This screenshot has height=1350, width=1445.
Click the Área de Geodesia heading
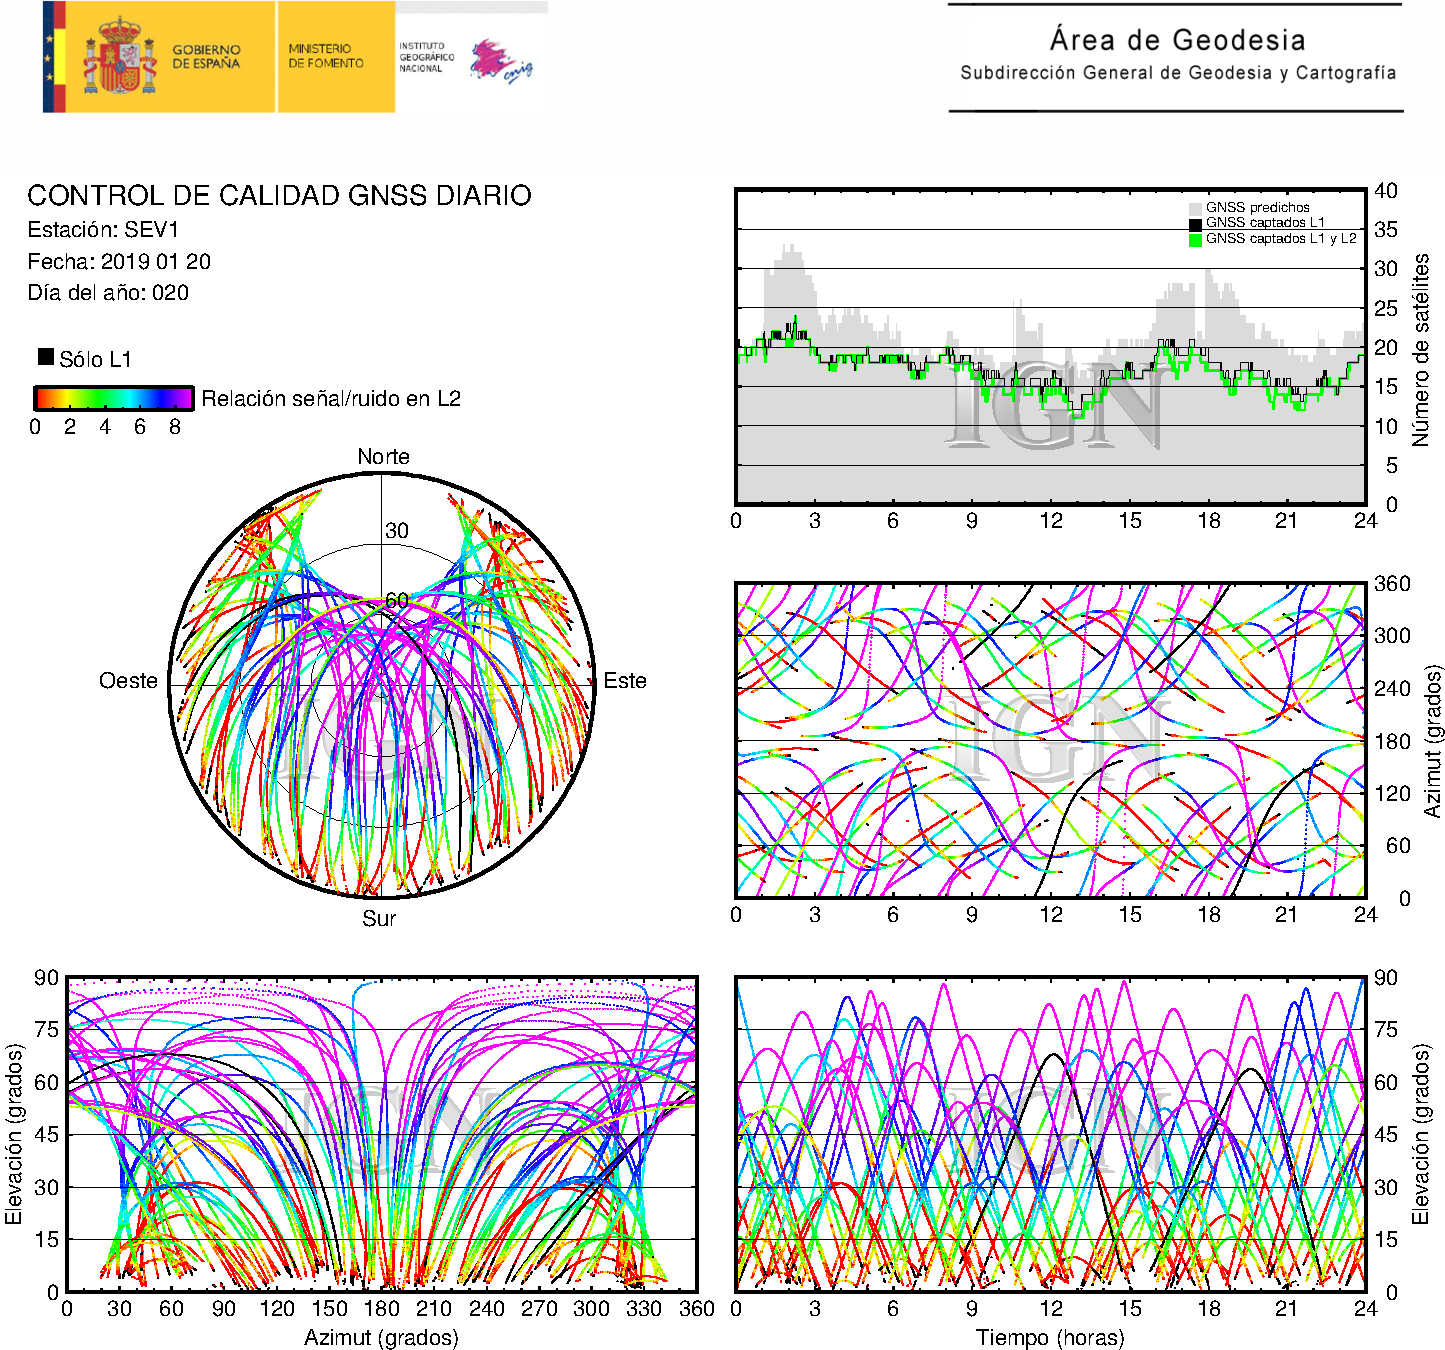1177,40
